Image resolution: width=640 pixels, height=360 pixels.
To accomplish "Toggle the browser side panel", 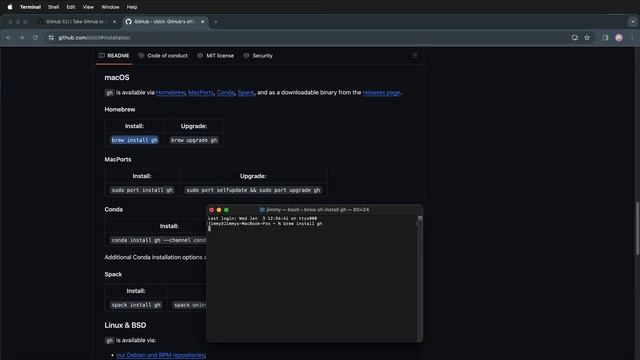I will click(x=605, y=38).
